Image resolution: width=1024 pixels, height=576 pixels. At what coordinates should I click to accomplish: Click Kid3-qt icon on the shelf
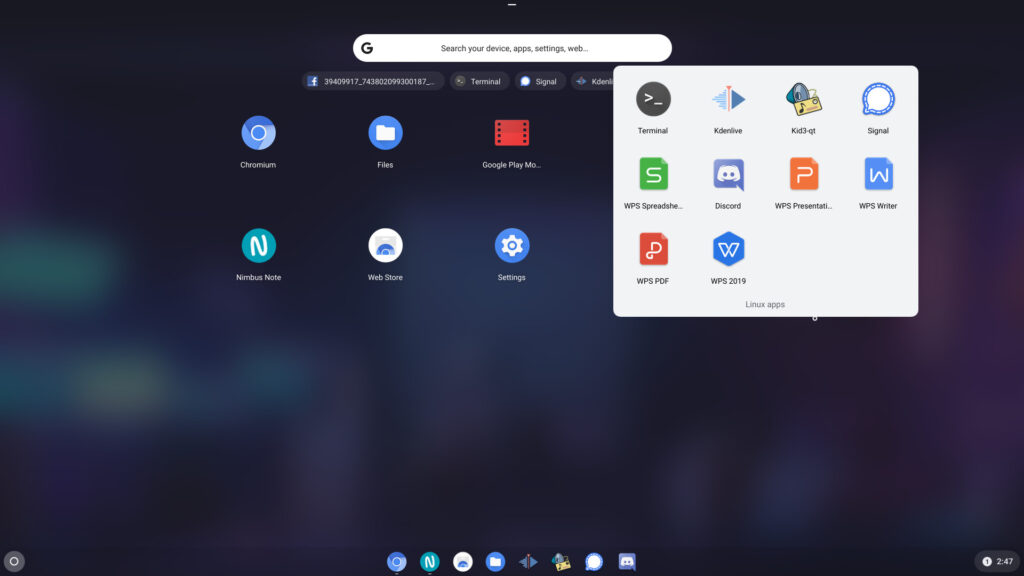(x=561, y=562)
